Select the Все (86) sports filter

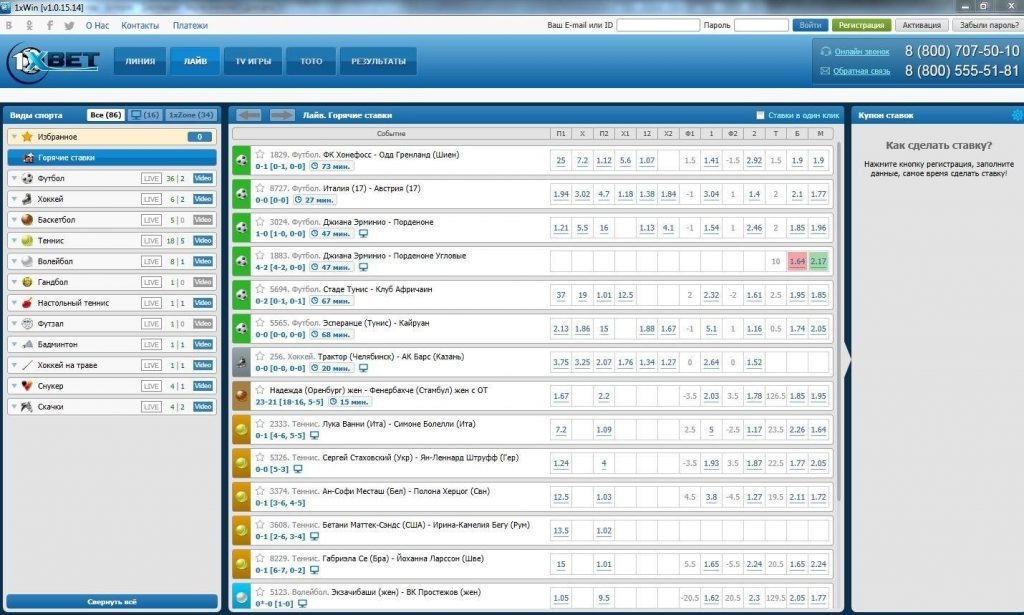click(x=105, y=115)
